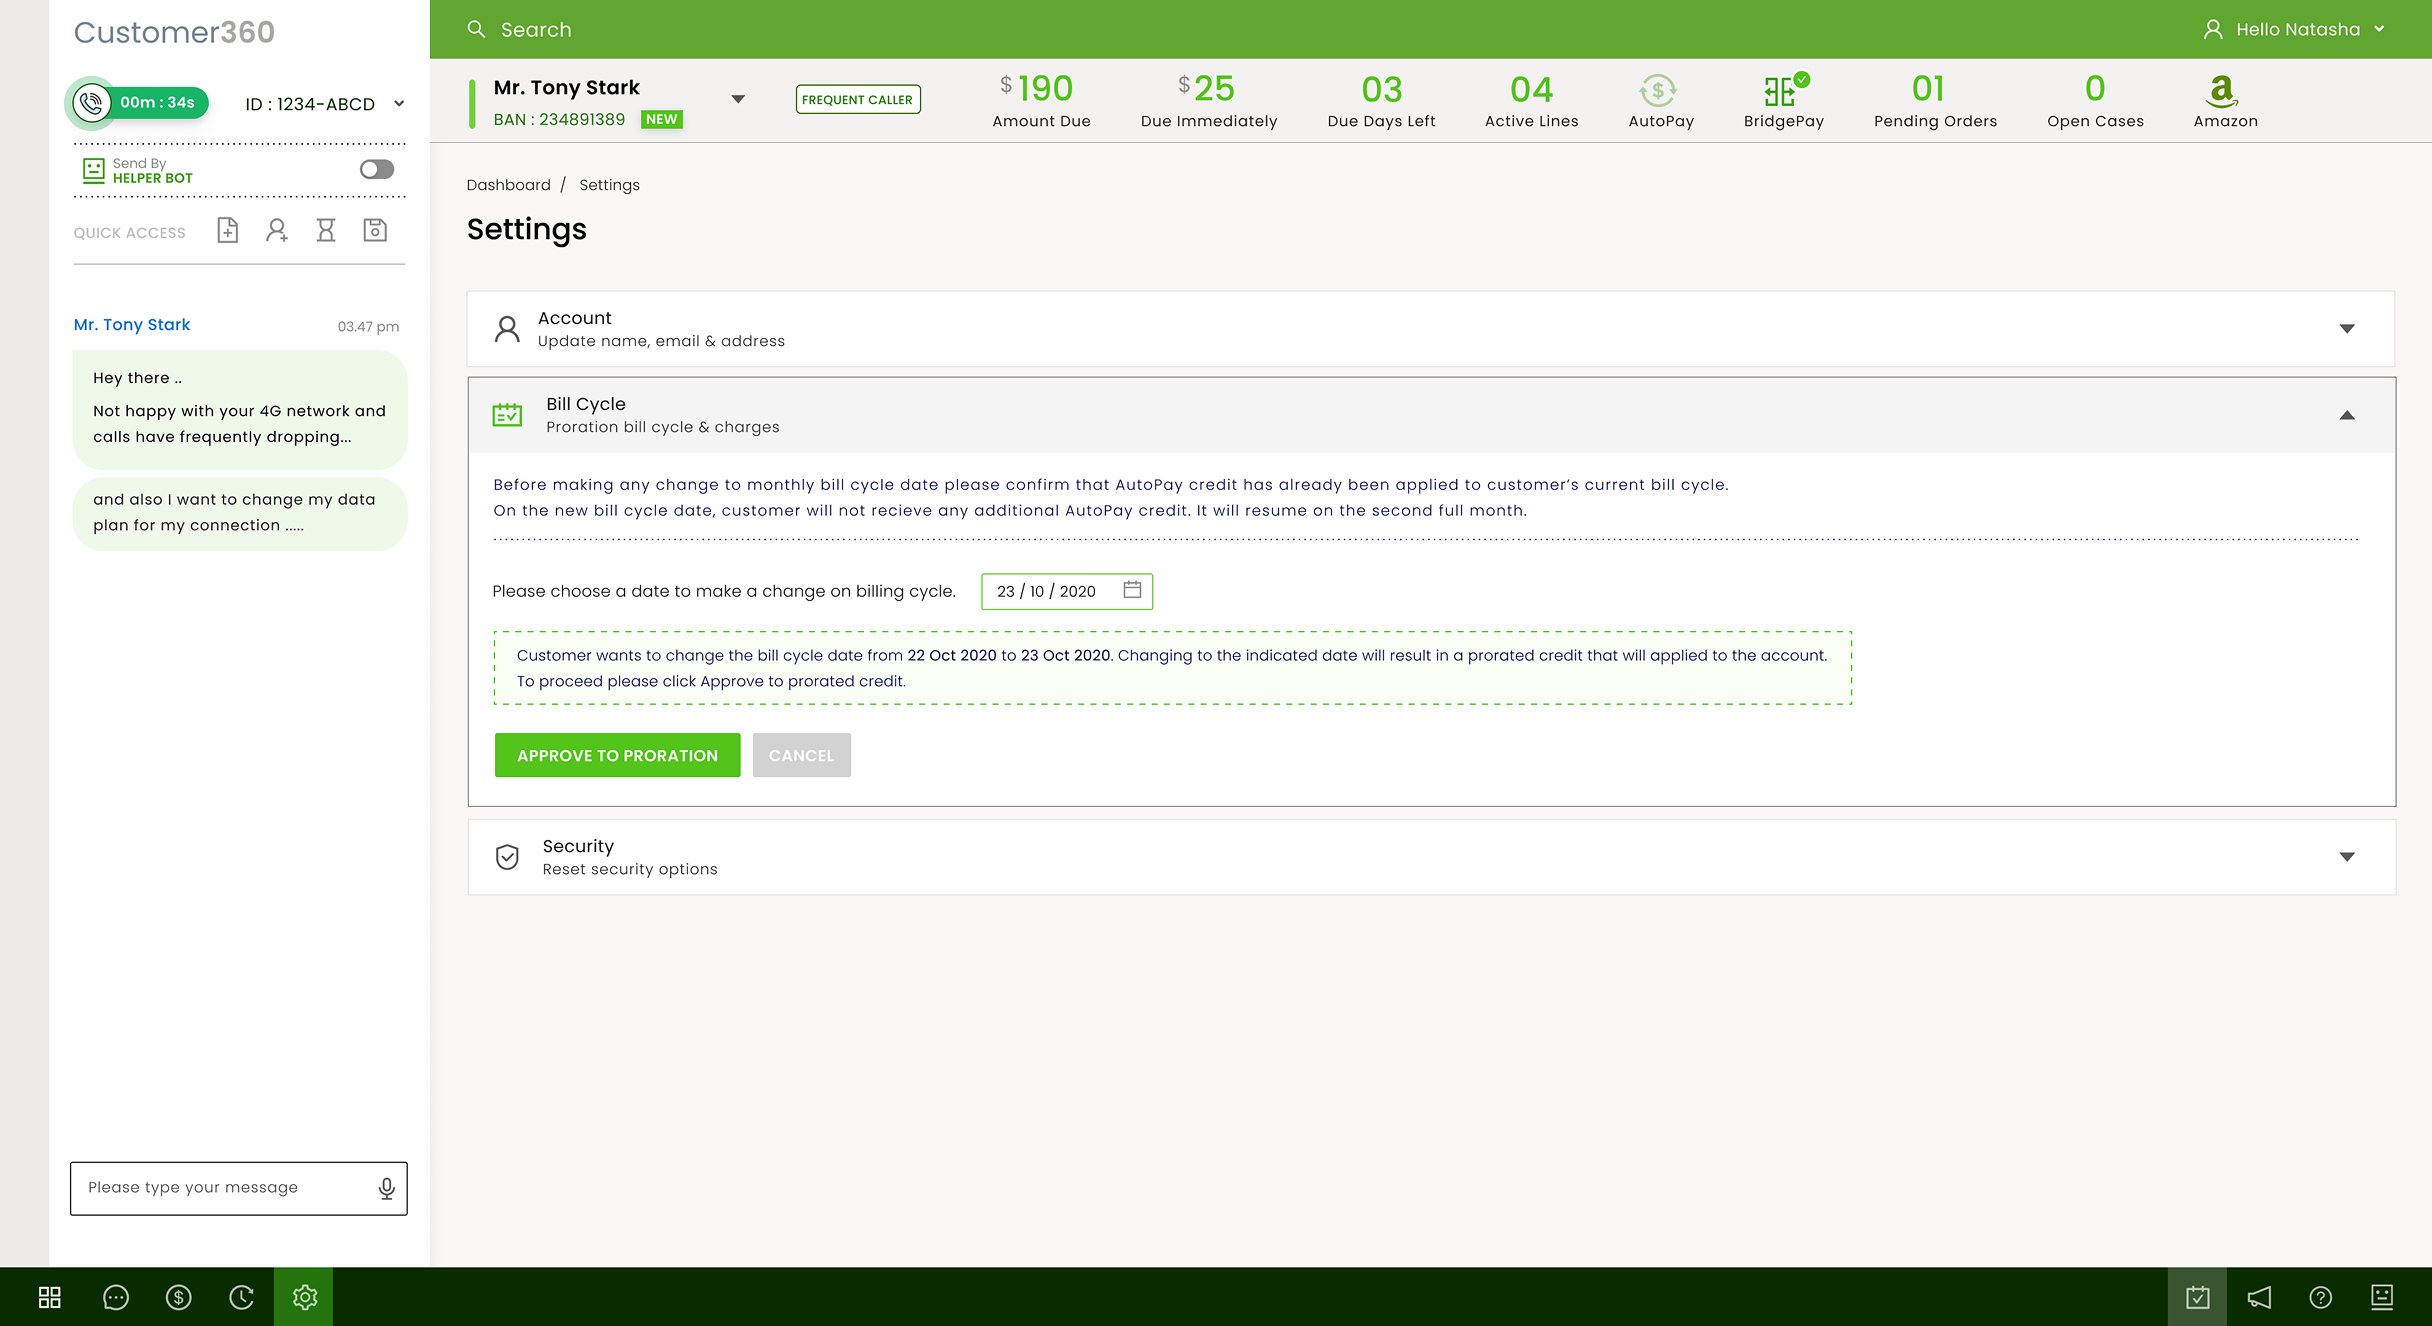Open the dollar billing icon in bottom bar
The image size is (2432, 1326).
(x=179, y=1297)
